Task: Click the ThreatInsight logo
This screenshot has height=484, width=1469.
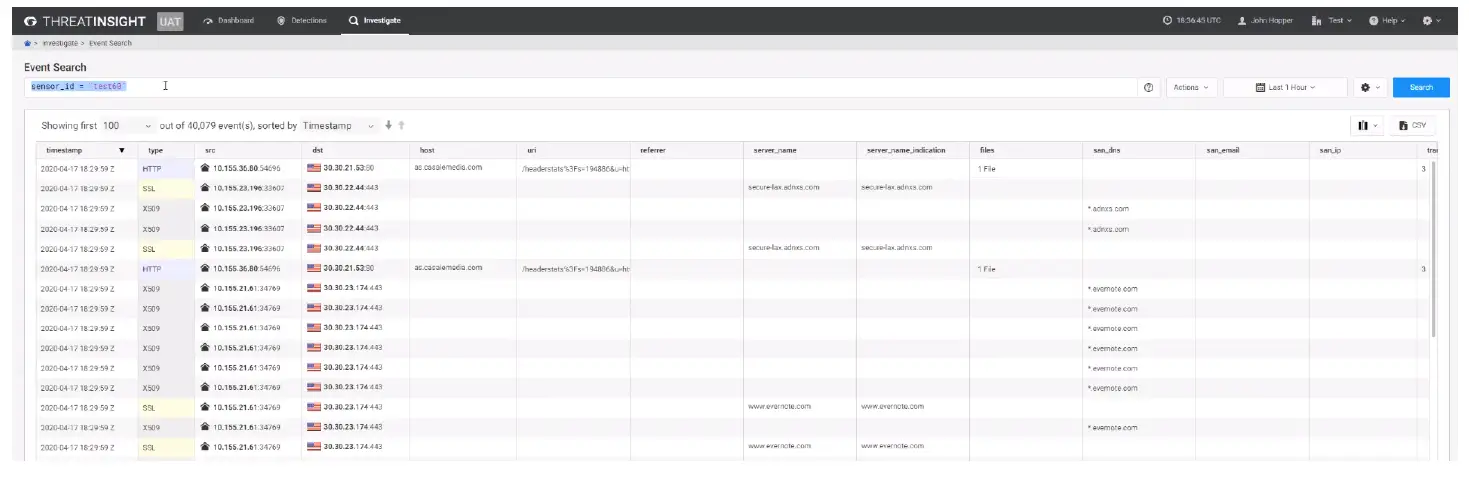Action: point(85,20)
